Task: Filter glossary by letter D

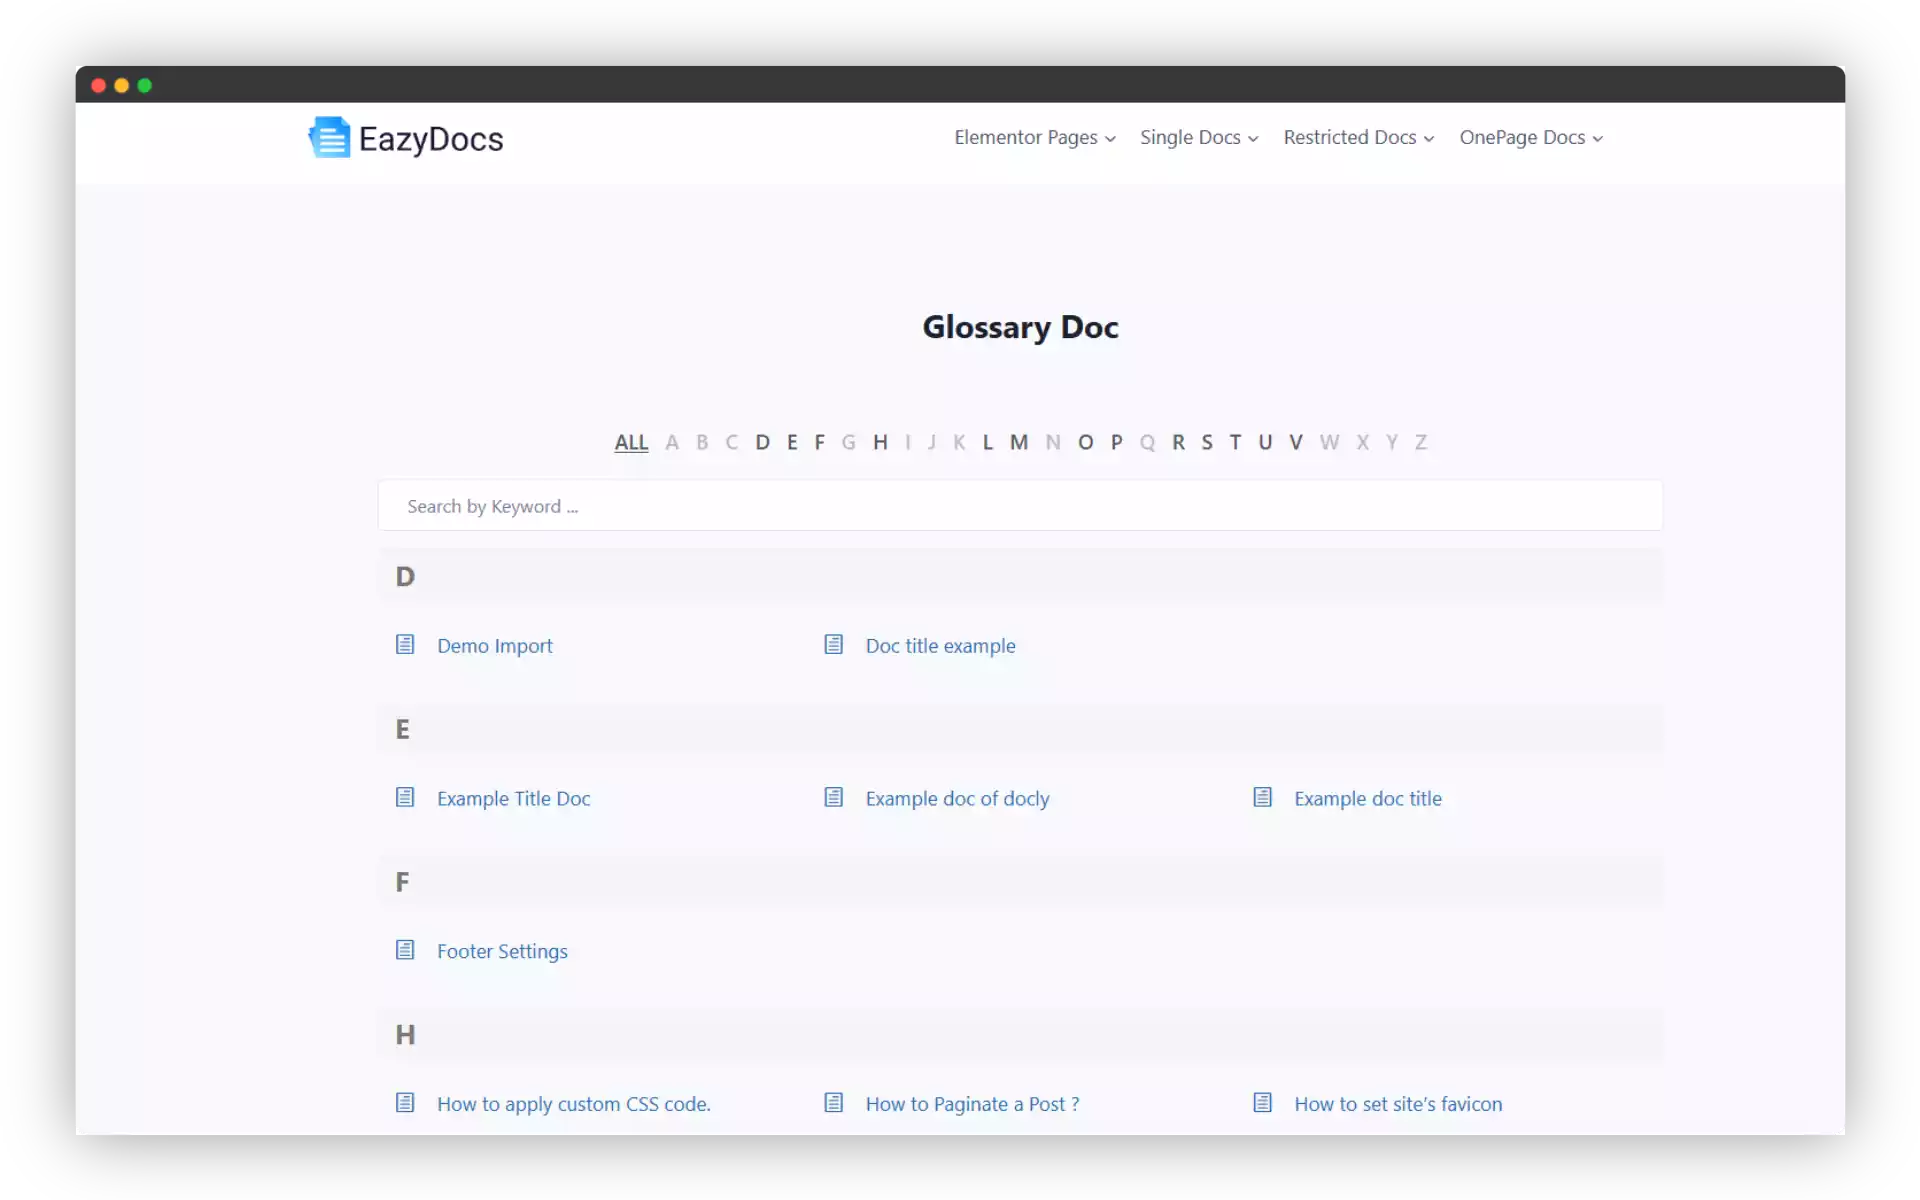Action: click(x=764, y=441)
